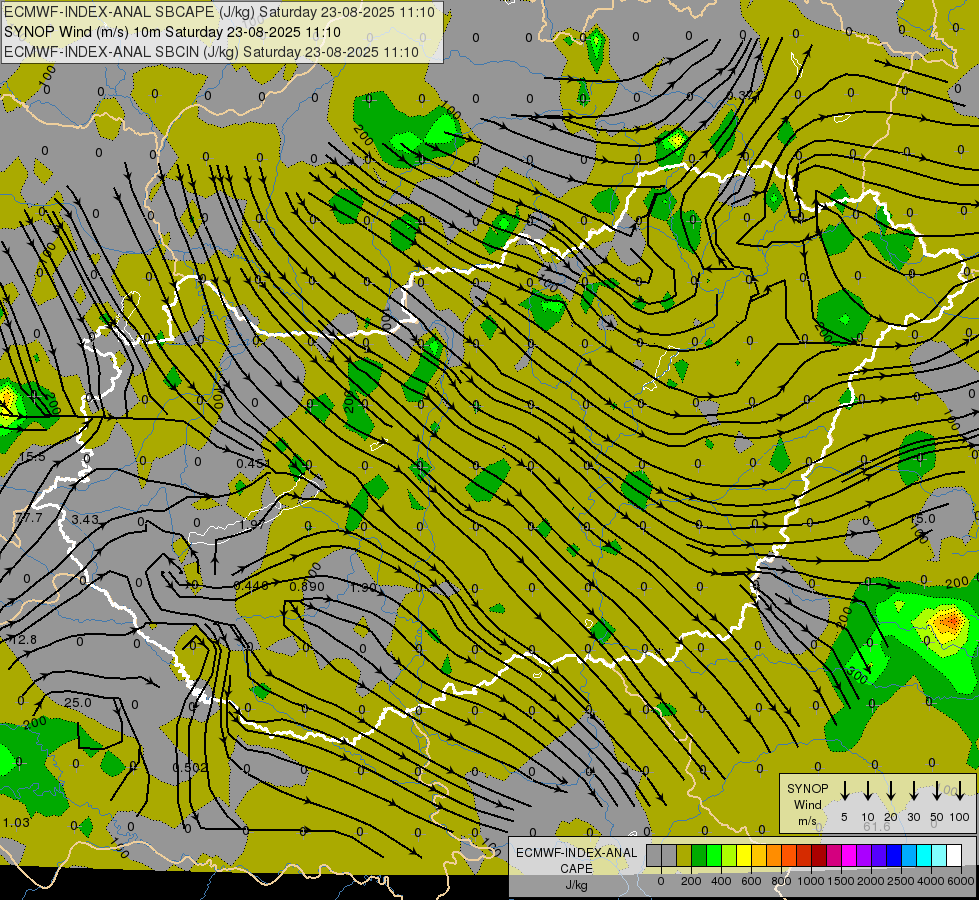Click the map value 12.8
Viewport: 979px width, 900px height.
(24, 640)
